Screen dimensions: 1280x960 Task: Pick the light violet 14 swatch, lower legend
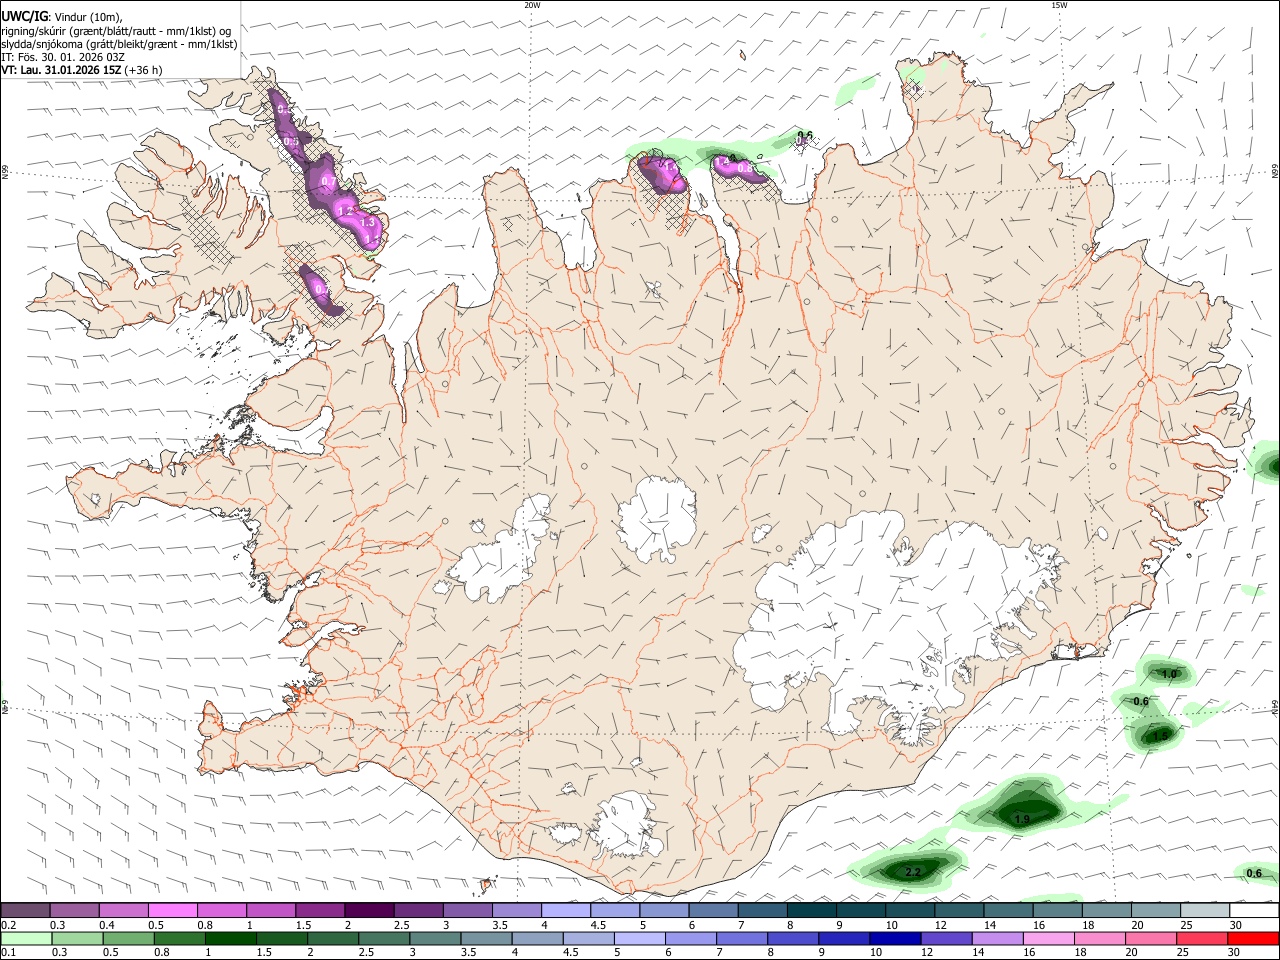(x=995, y=938)
